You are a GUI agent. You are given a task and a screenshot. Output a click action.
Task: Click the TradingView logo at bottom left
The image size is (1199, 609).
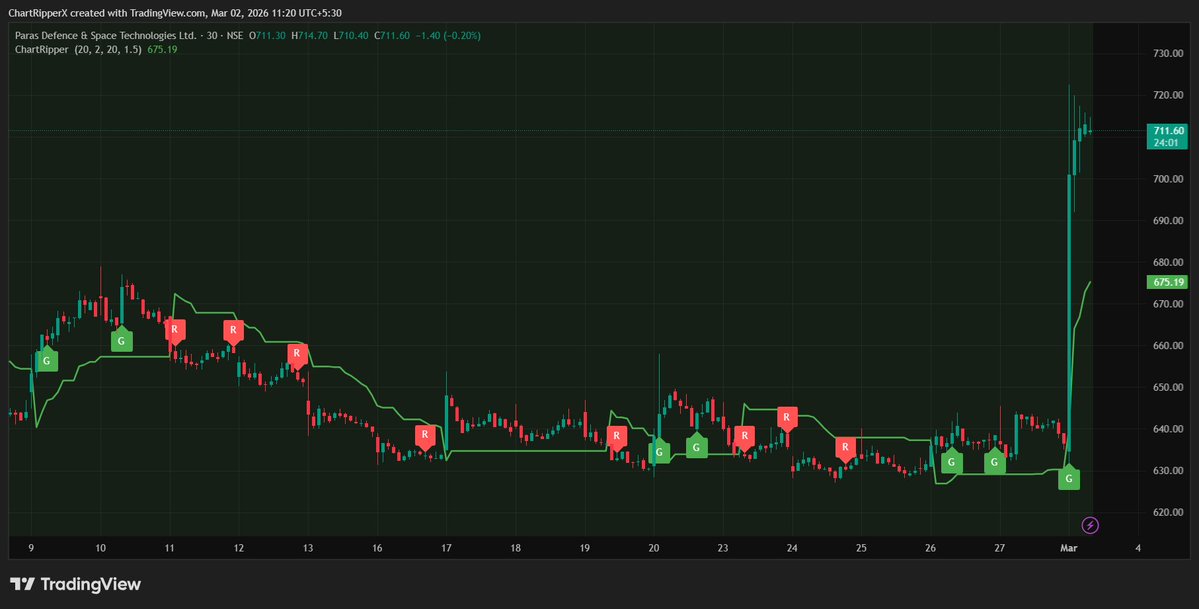point(74,583)
